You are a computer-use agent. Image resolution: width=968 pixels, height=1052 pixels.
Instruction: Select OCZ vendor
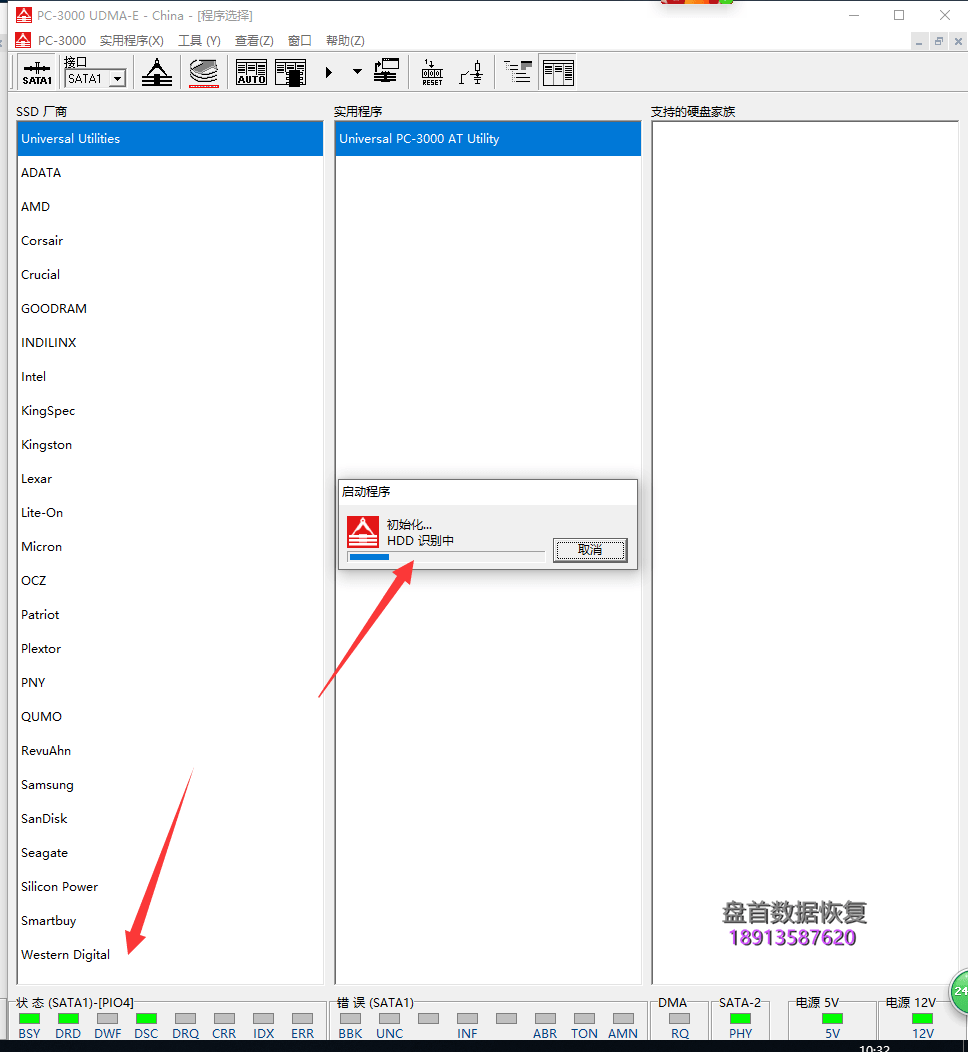[x=170, y=580]
